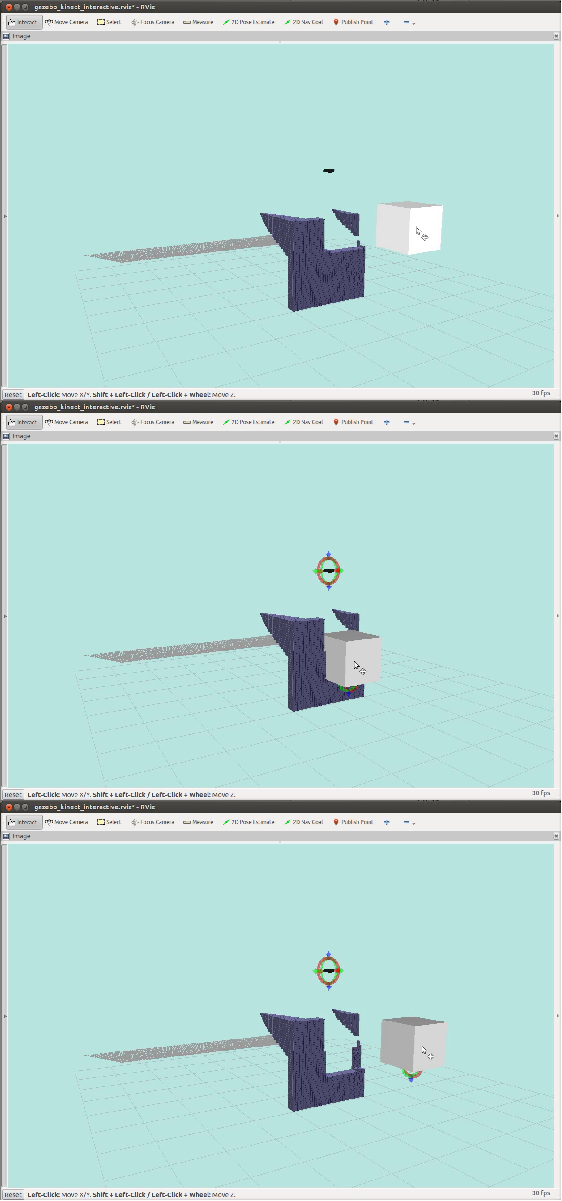562x1201 pixels.
Task: Toggle the Interact tool in bottom window
Action: point(24,821)
